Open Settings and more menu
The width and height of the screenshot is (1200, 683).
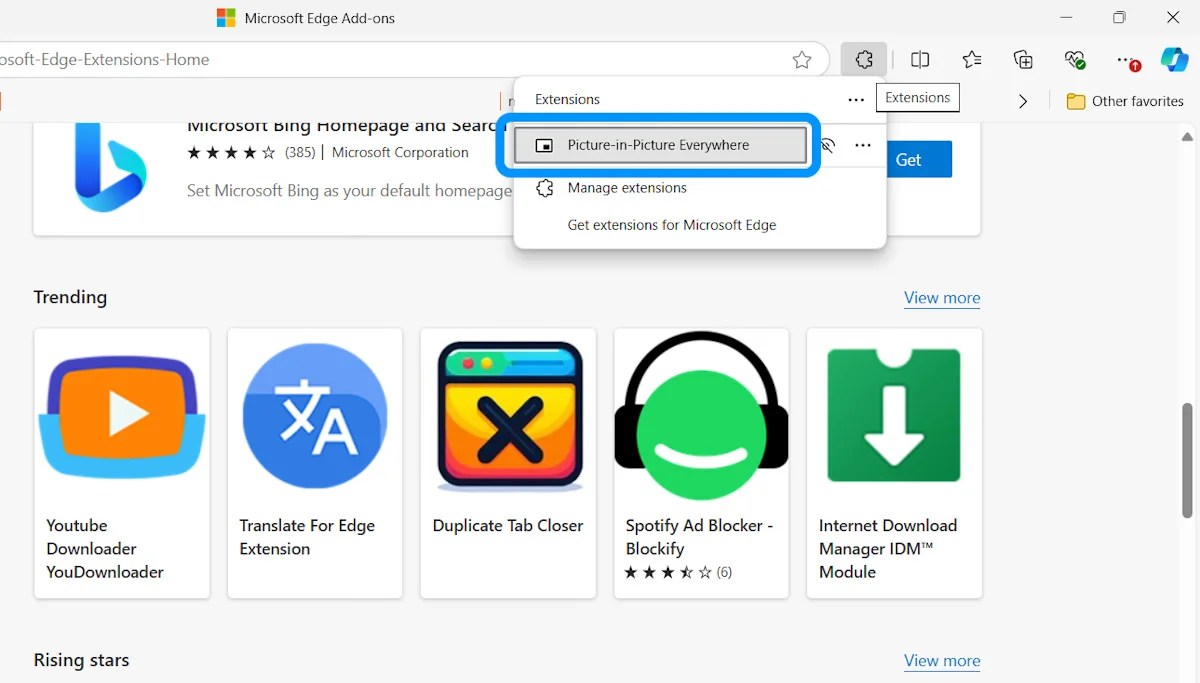(1126, 60)
